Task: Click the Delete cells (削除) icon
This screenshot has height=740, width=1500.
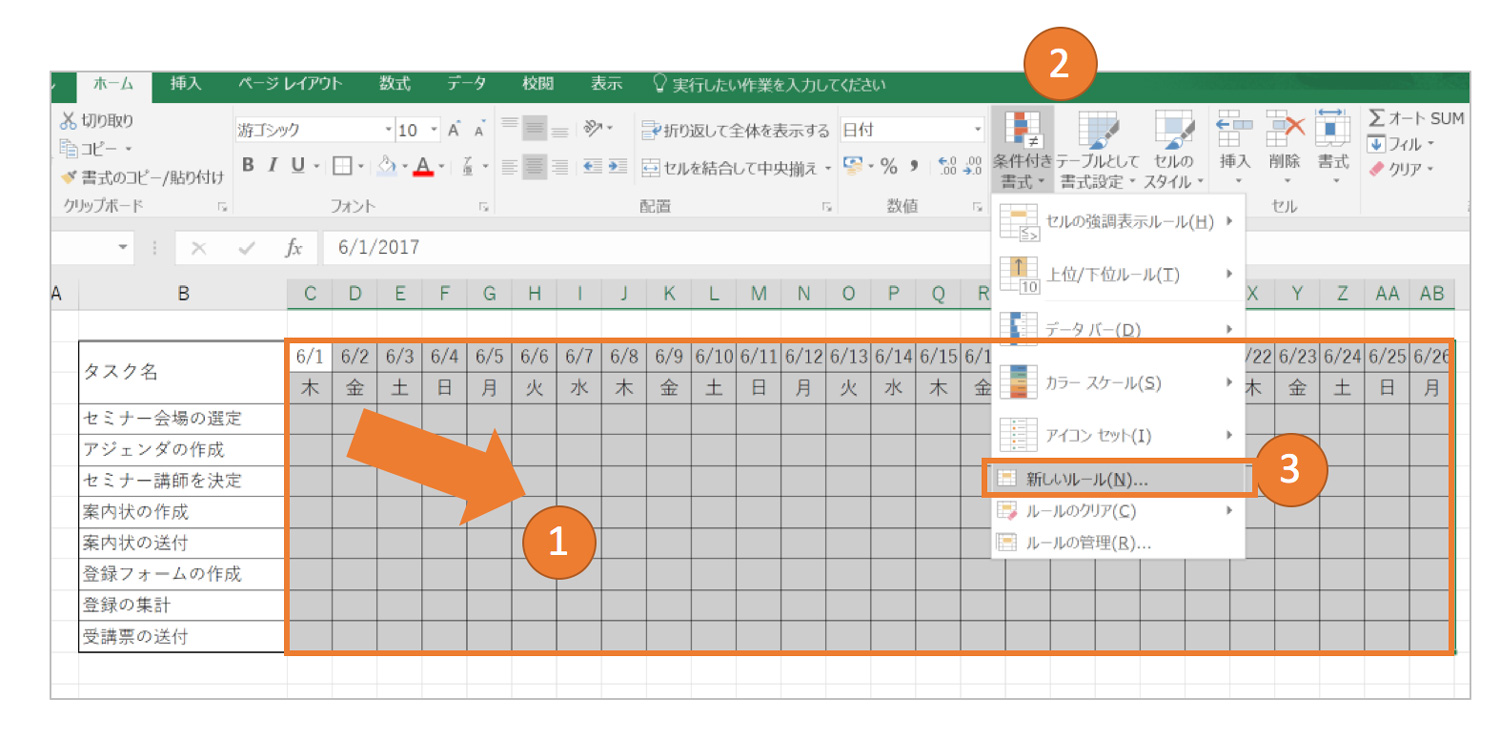Action: (1286, 128)
